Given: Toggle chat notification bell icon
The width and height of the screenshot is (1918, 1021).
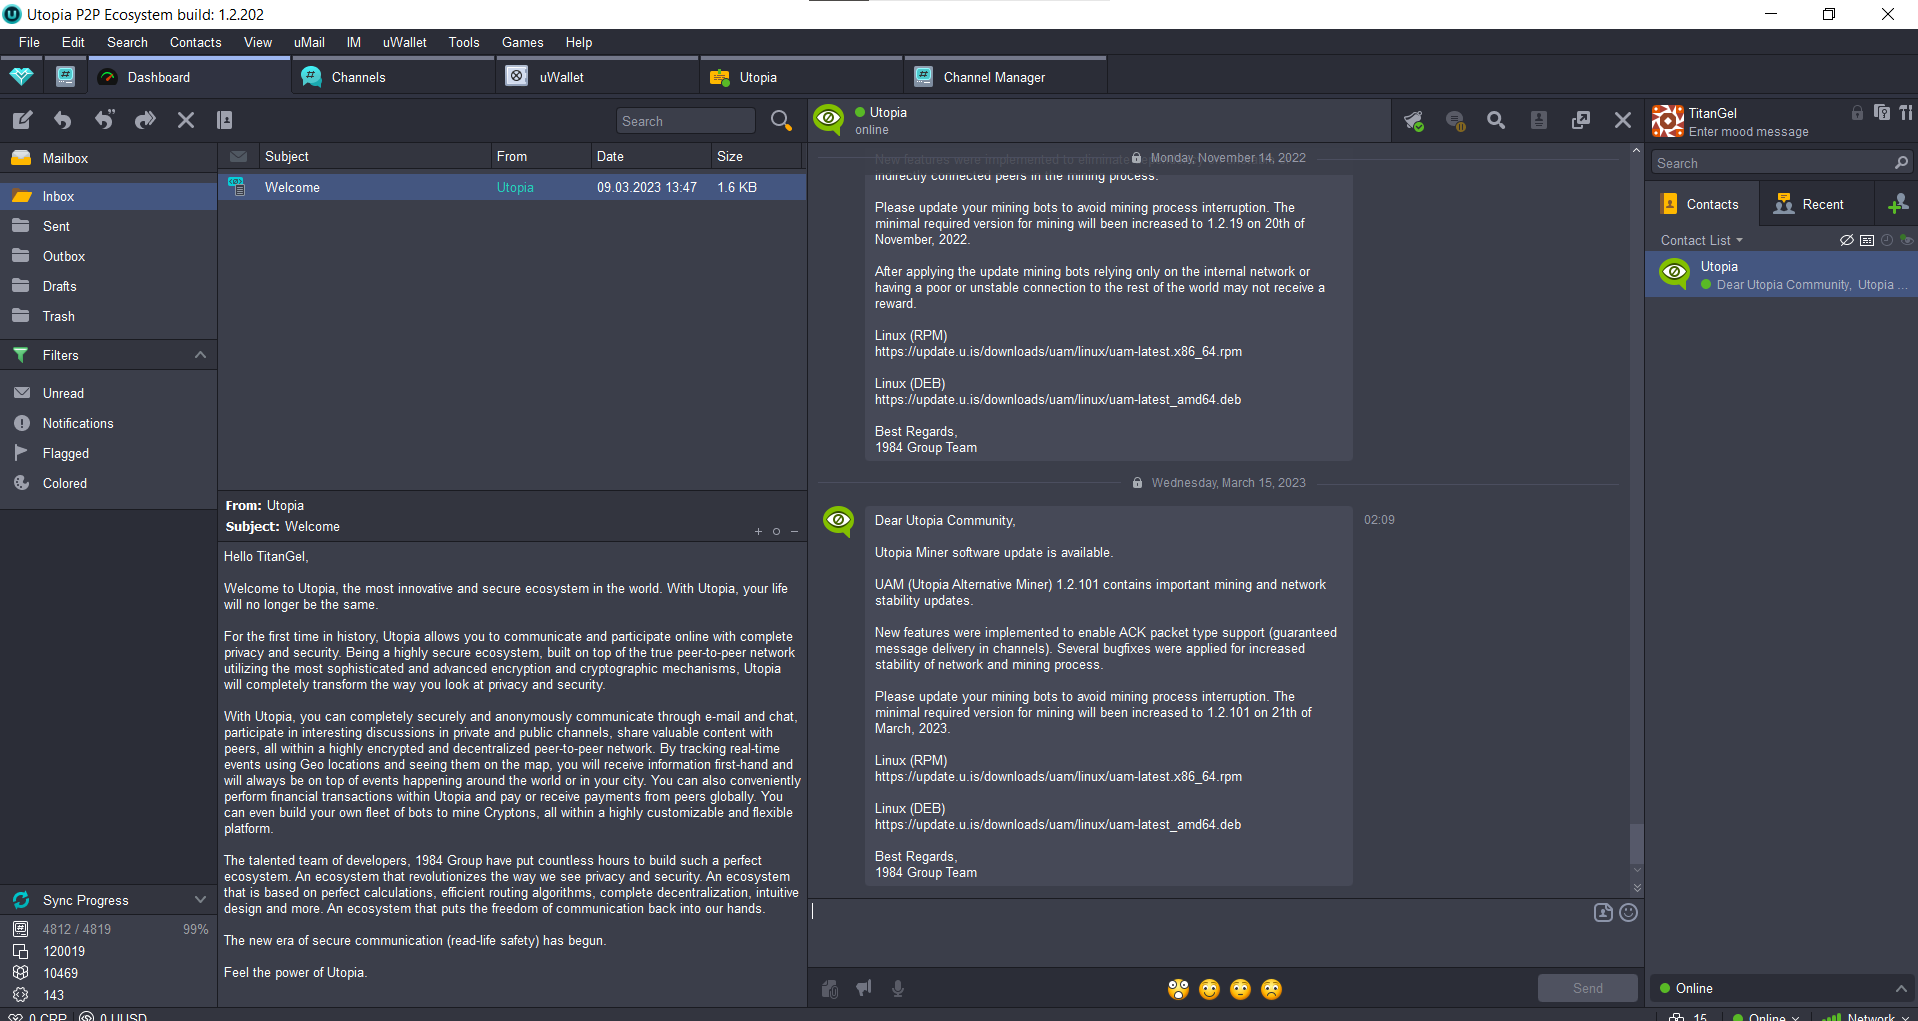Looking at the screenshot, I should [x=1413, y=120].
